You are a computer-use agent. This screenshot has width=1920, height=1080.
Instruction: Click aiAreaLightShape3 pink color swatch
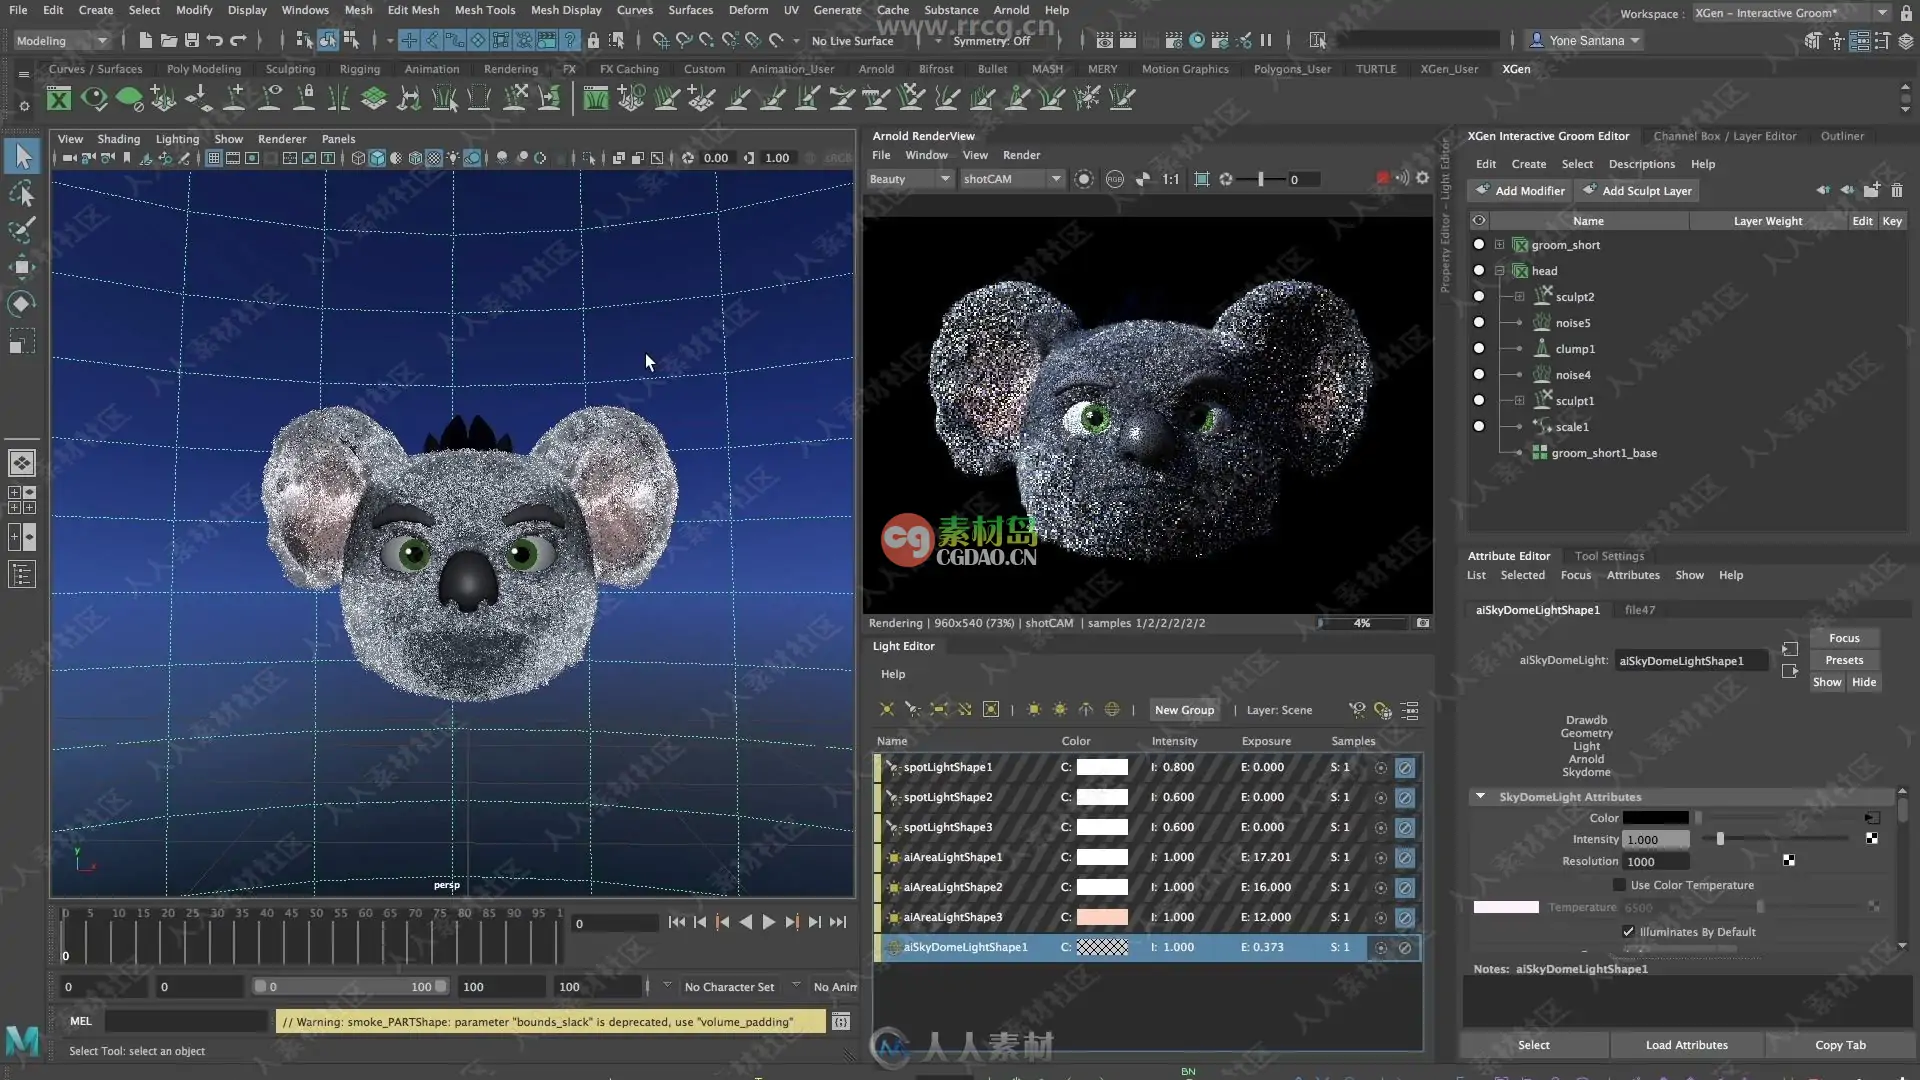[1102, 917]
